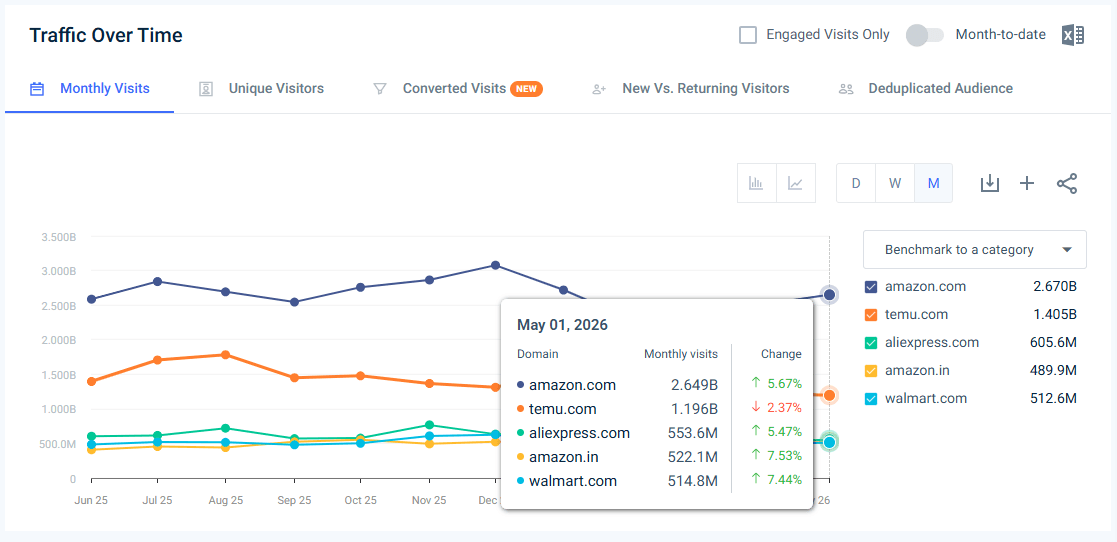
Task: Open the Monthly Visits tab
Action: coord(90,89)
